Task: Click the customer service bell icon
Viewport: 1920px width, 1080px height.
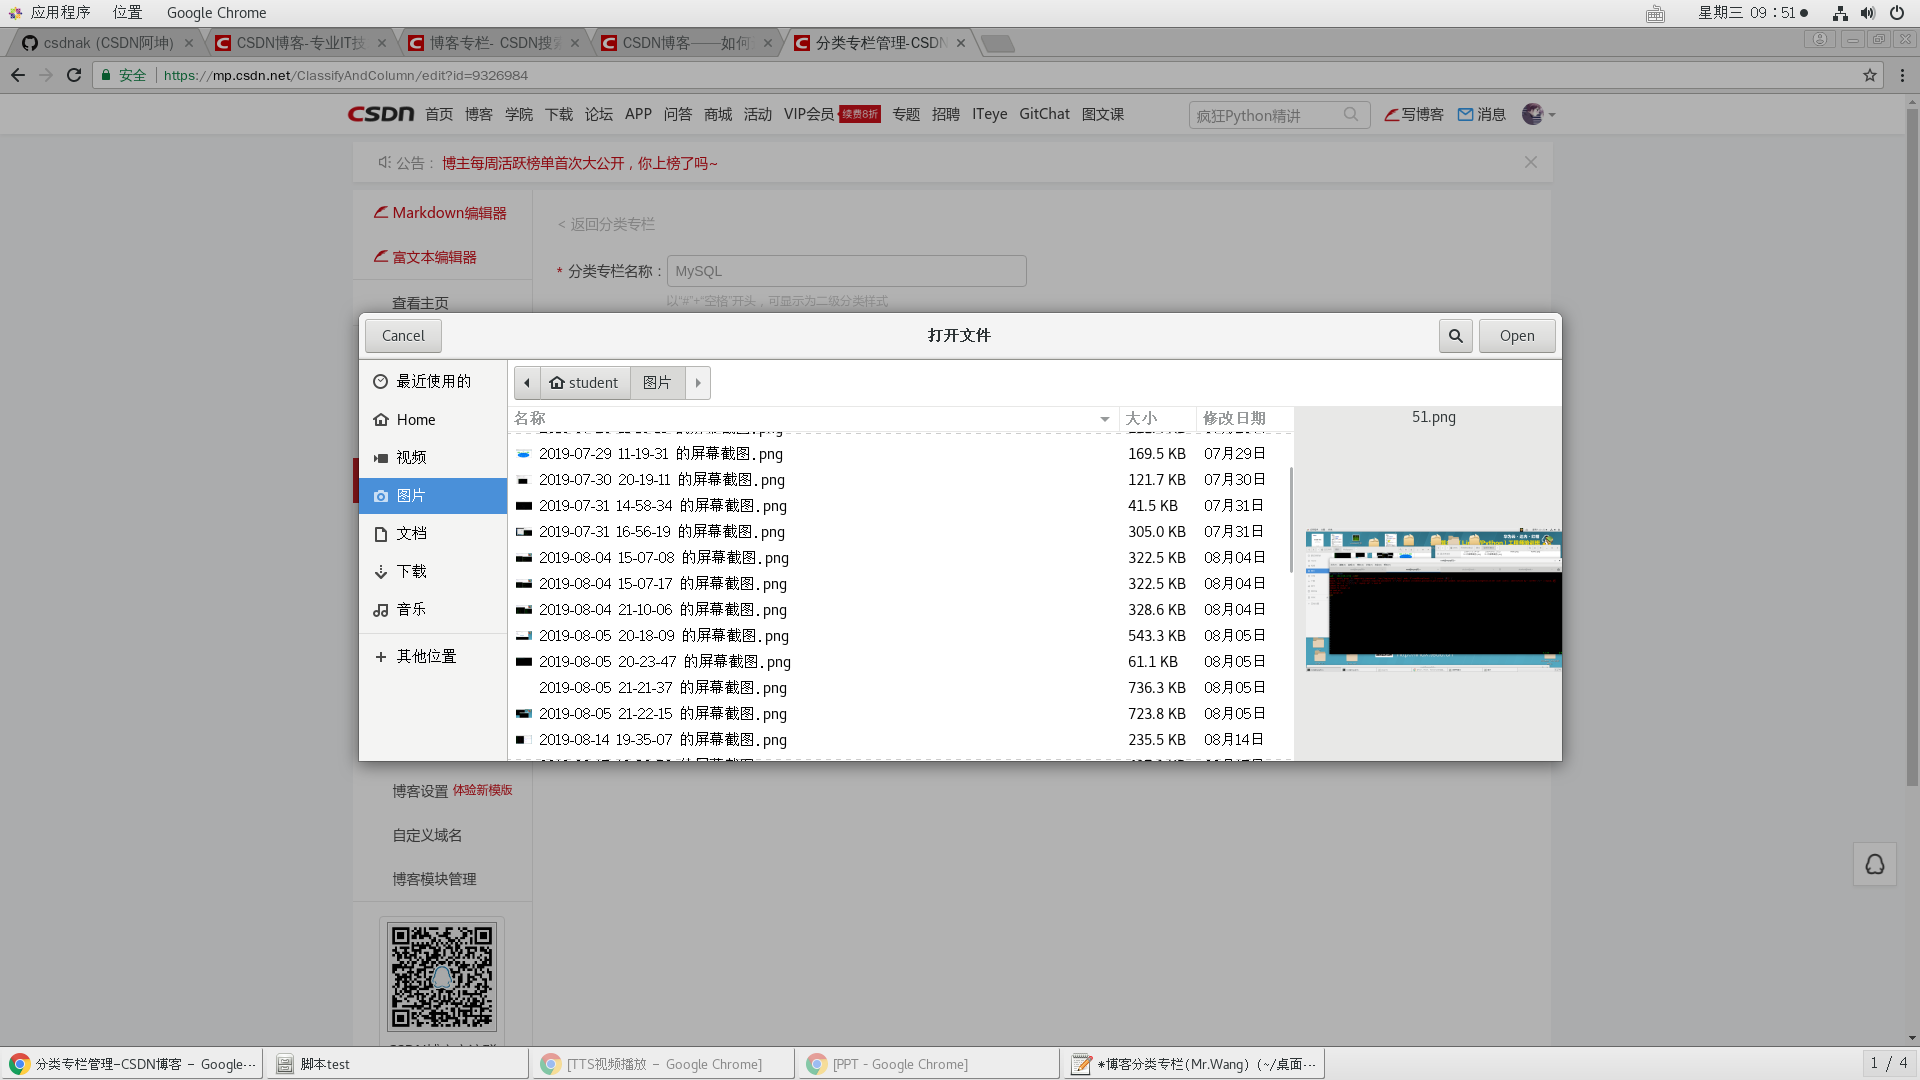Action: (1875, 864)
